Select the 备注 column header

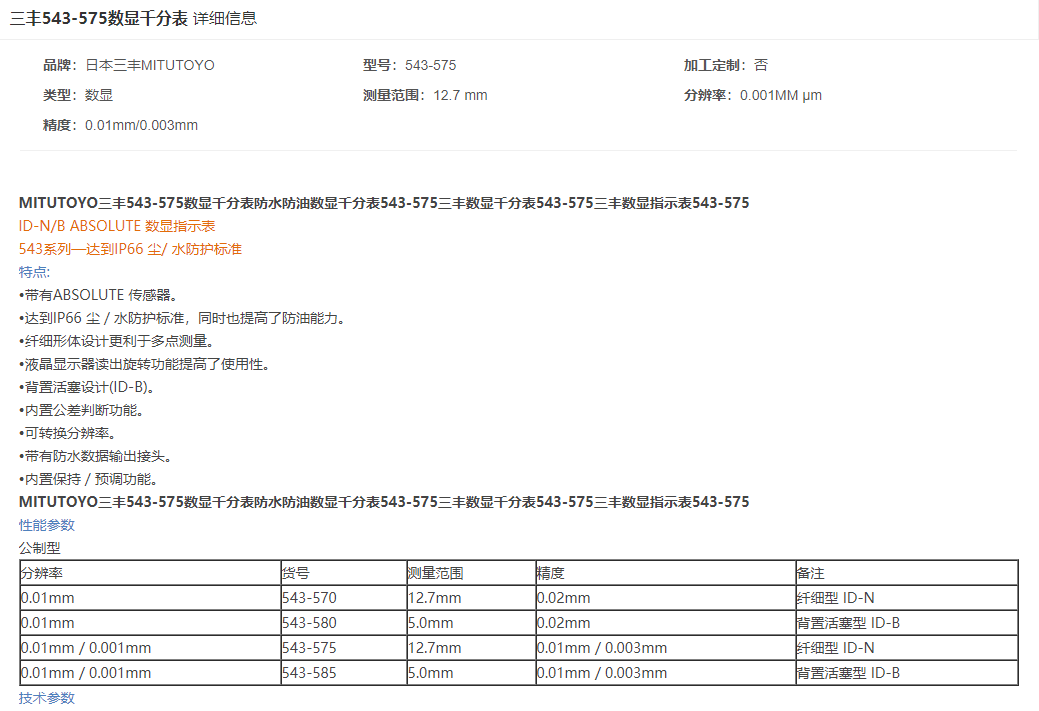point(810,573)
